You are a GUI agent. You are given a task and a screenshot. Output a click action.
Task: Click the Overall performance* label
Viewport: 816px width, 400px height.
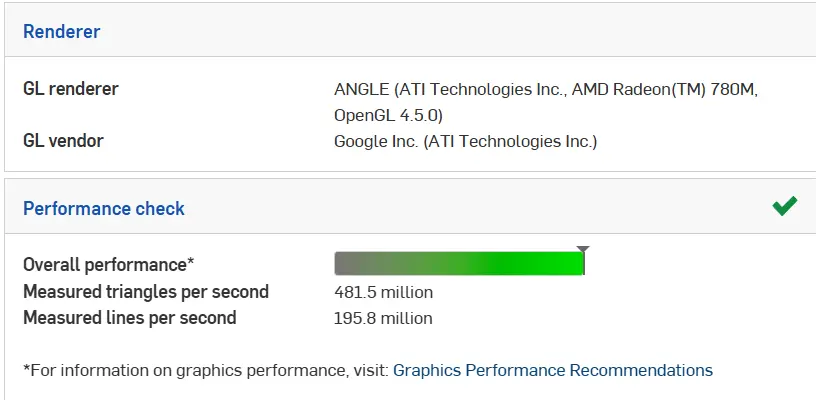[108, 264]
